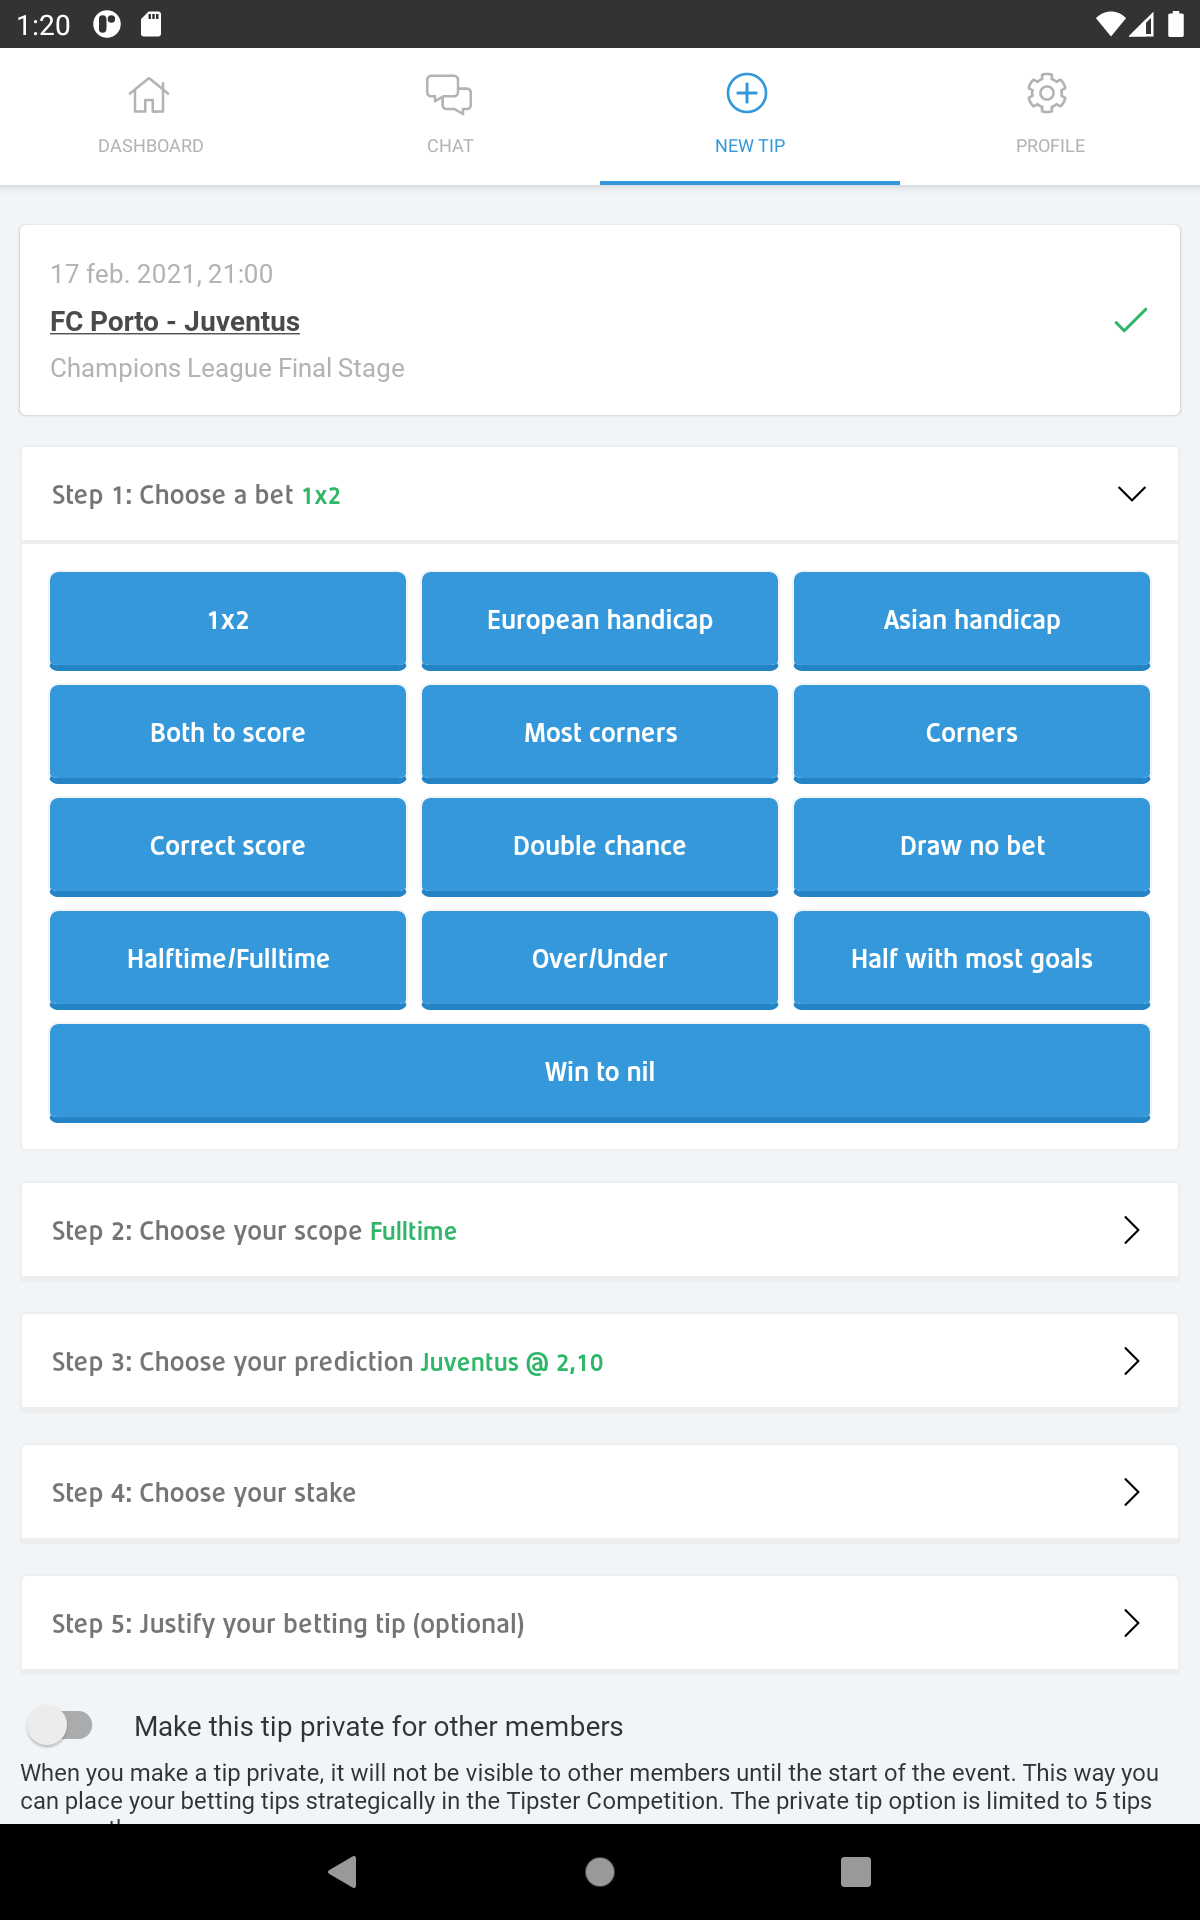Collapse Step 1 Choose a bet section
Screen dimensions: 1200x1920
(x=1131, y=494)
